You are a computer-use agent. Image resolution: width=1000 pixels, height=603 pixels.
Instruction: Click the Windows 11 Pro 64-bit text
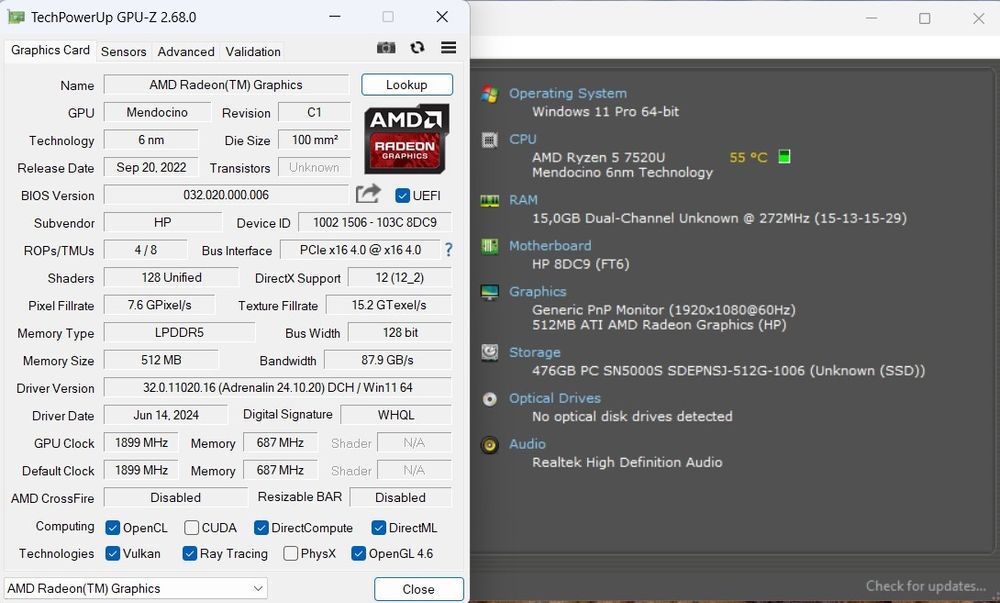605,112
